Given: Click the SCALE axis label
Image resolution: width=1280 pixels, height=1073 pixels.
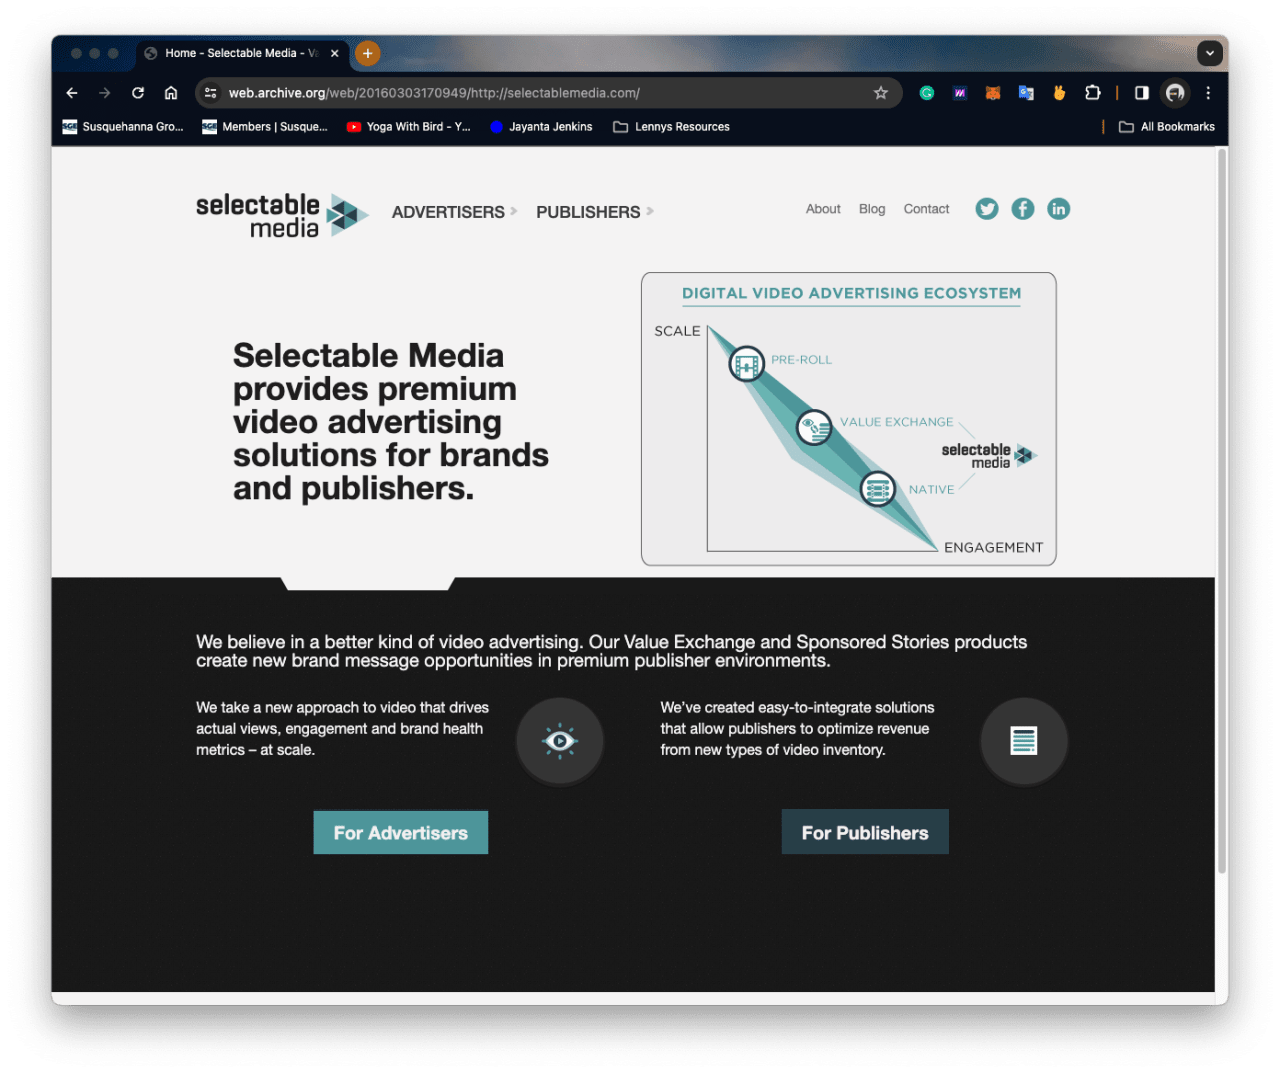Looking at the screenshot, I should click(677, 331).
